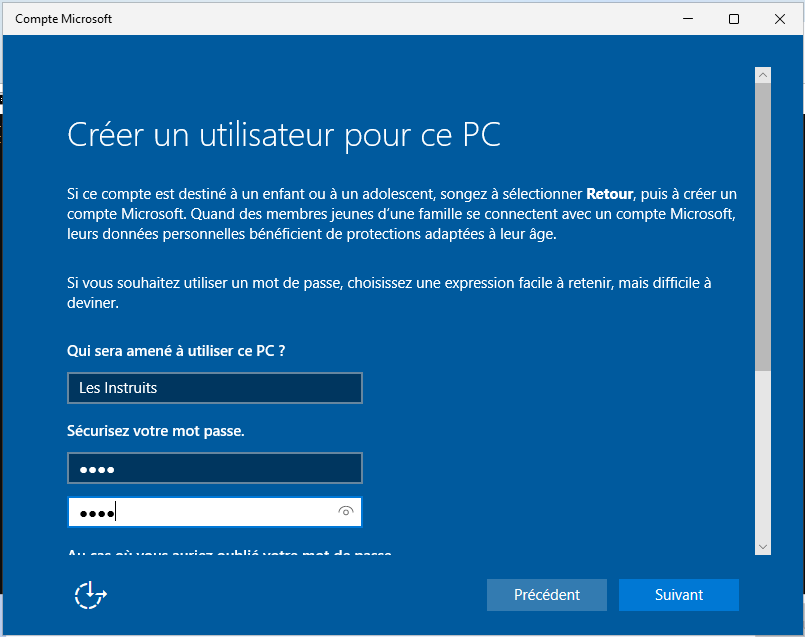Click the first password entry field
Screen dimensions: 805x637
(214, 468)
